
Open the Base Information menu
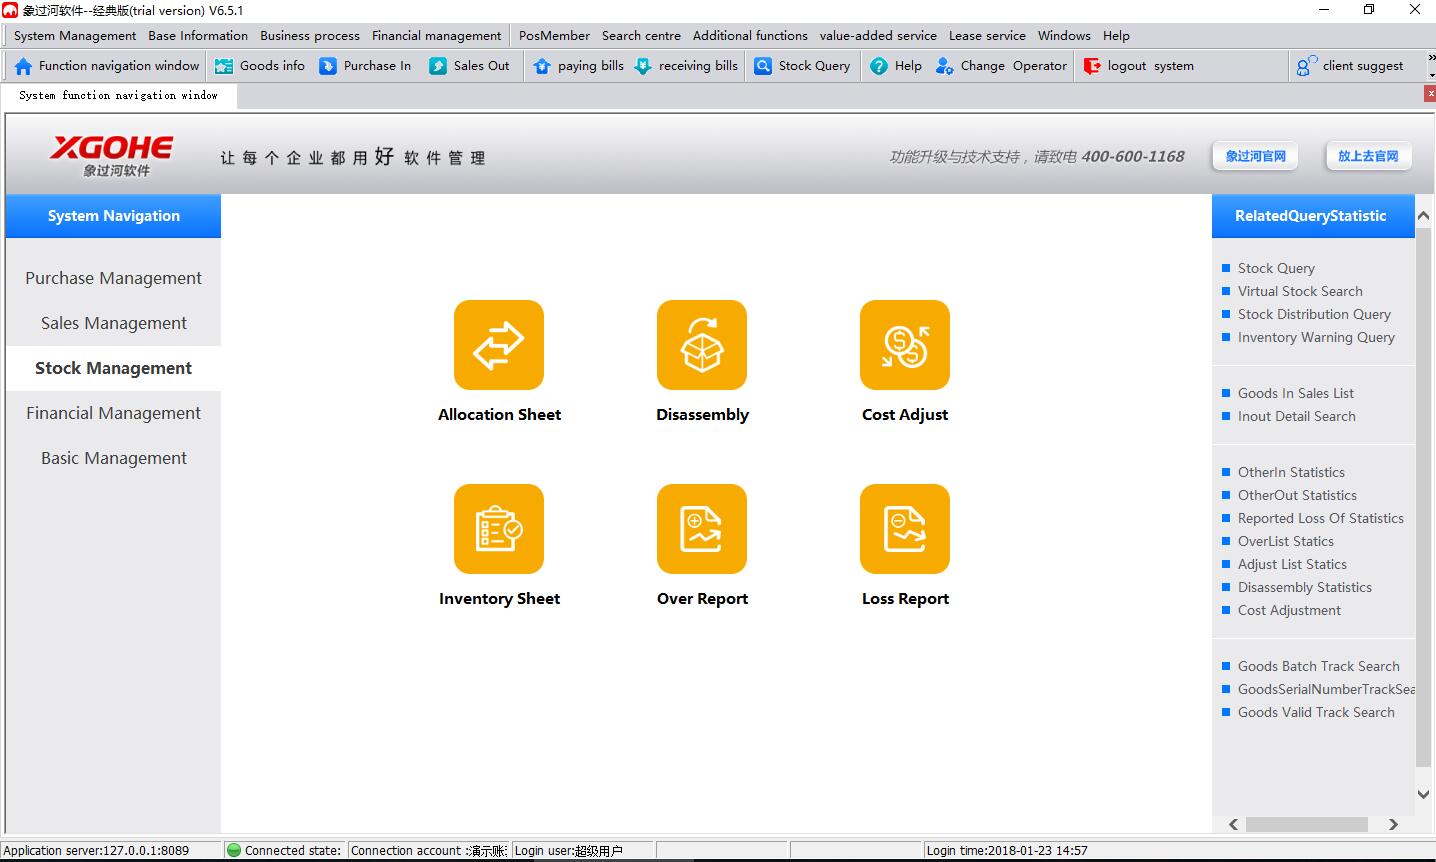198,35
